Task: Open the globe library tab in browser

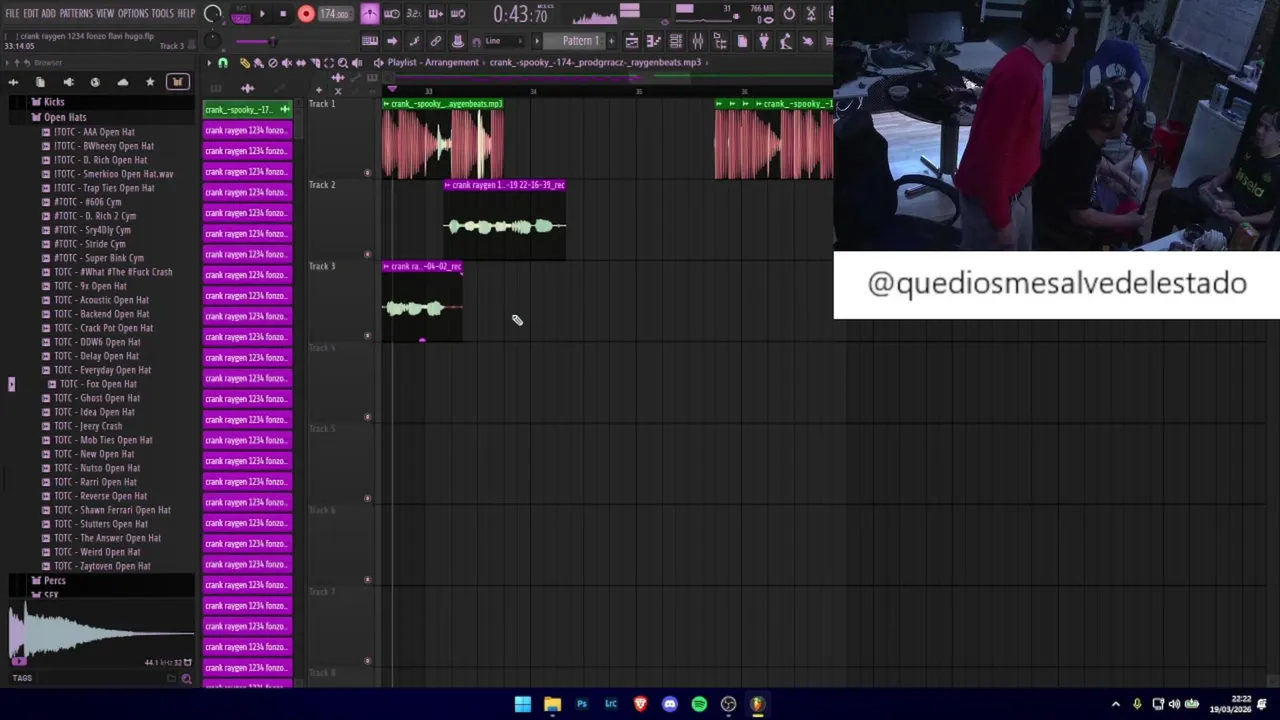Action: (95, 82)
